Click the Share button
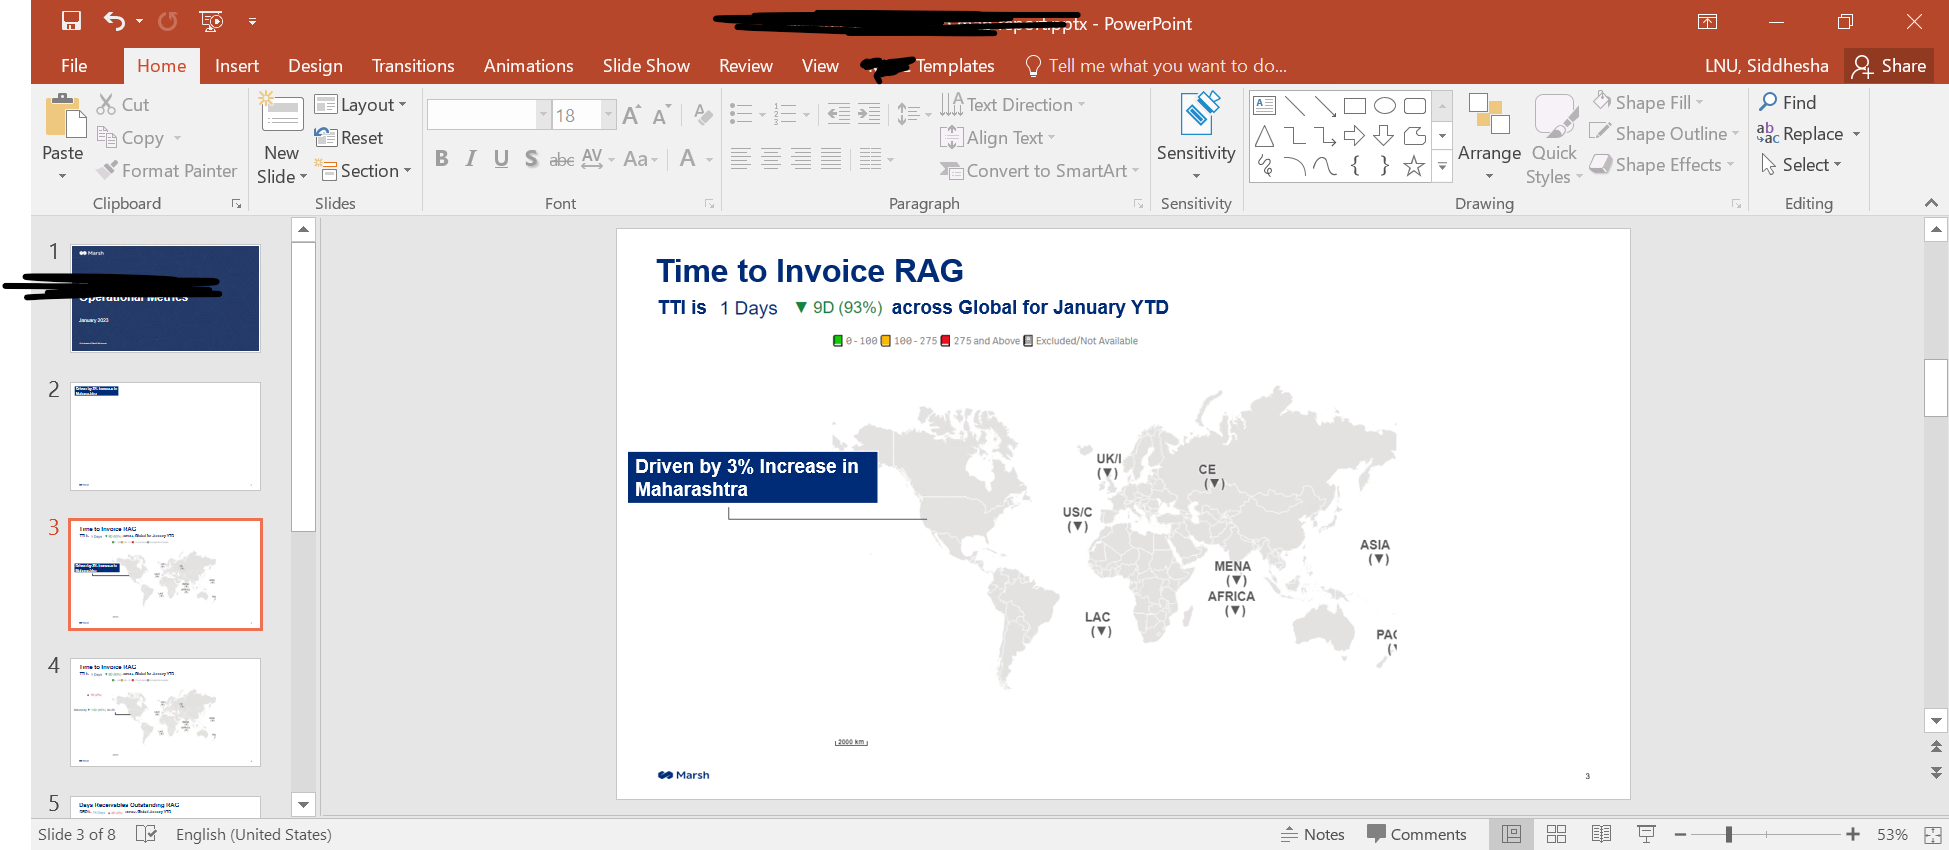1949x850 pixels. click(x=1889, y=66)
